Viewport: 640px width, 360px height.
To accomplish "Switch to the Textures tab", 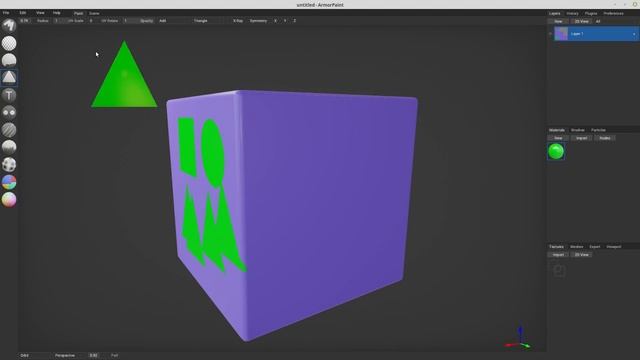I will click(x=556, y=247).
